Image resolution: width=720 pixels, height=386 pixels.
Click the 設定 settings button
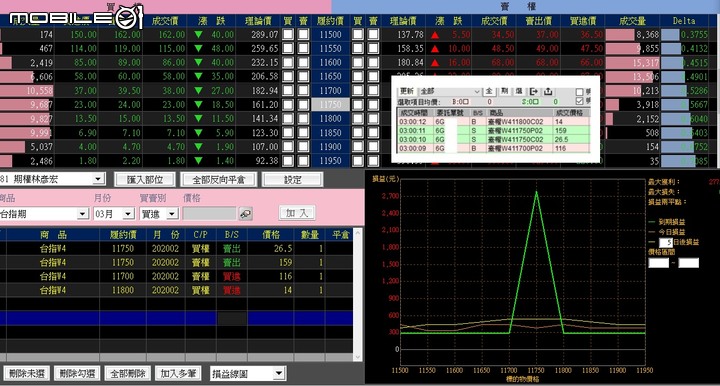[292, 179]
